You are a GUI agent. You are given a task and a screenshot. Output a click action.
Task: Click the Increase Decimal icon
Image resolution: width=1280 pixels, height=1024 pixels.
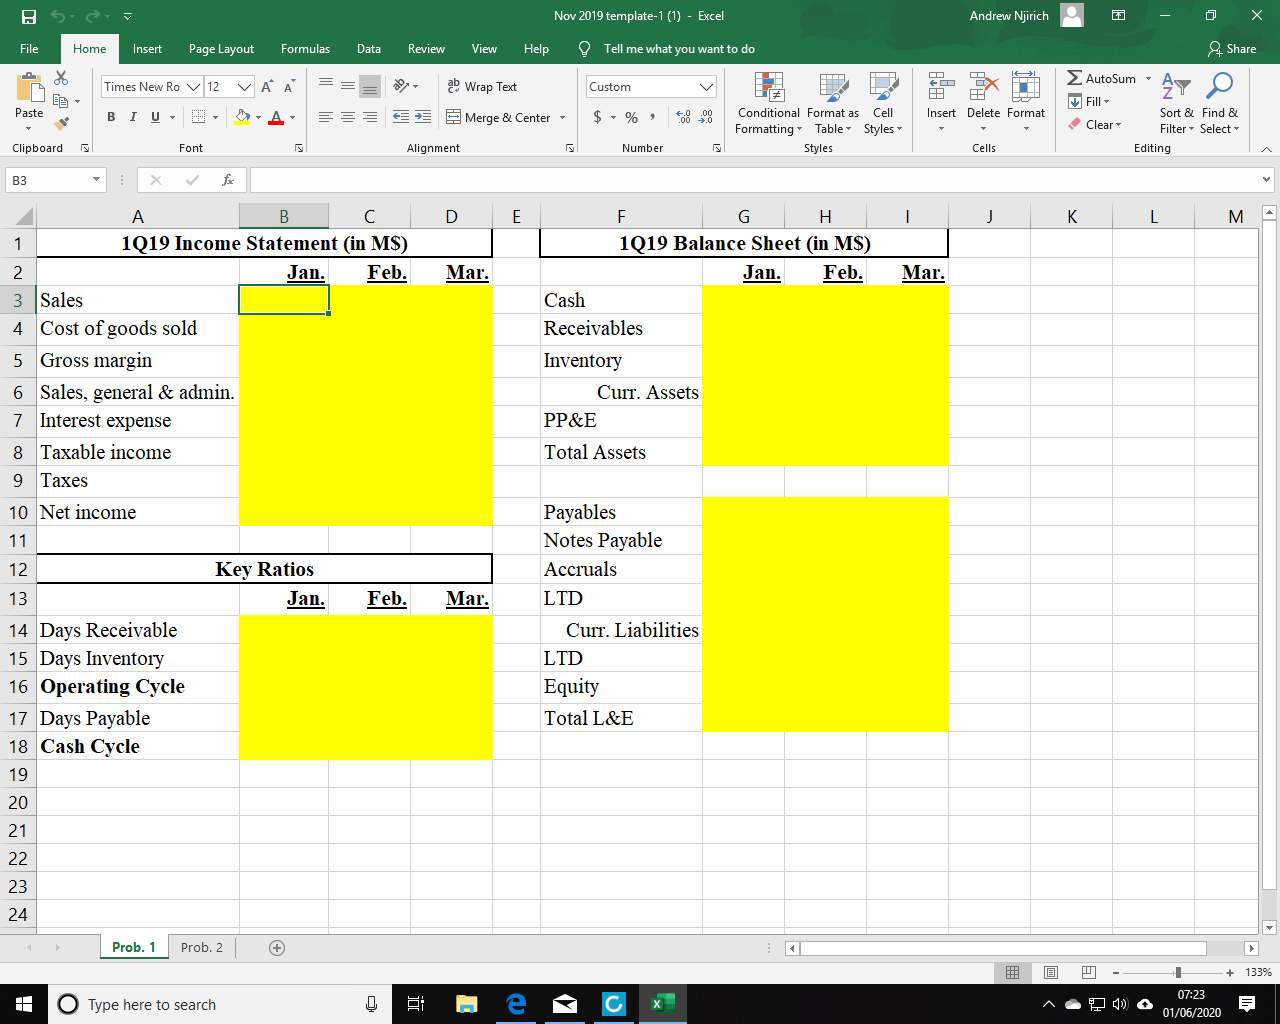[x=685, y=117]
